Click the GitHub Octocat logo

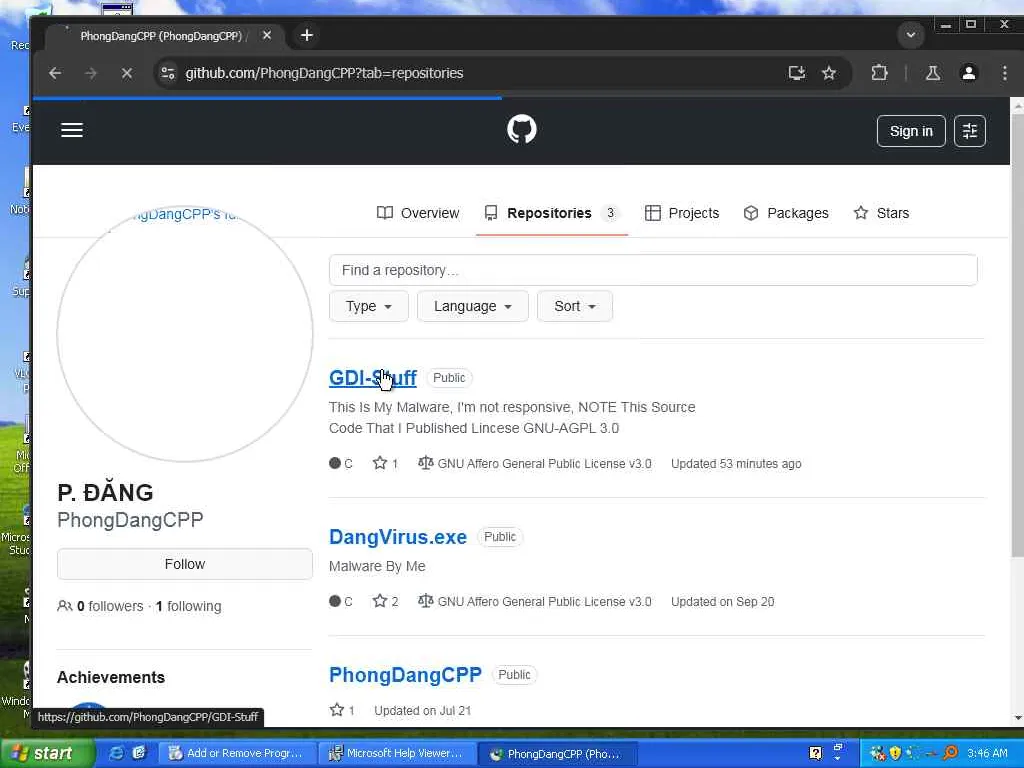[x=522, y=129]
